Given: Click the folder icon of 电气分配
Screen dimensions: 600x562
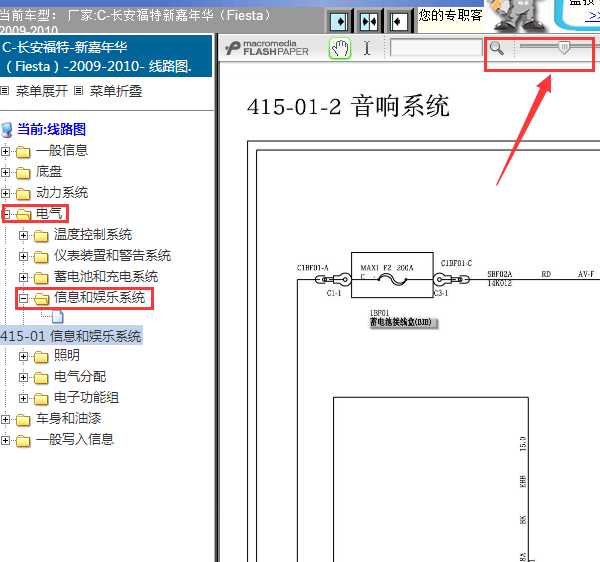Looking at the screenshot, I should click(x=41, y=378).
